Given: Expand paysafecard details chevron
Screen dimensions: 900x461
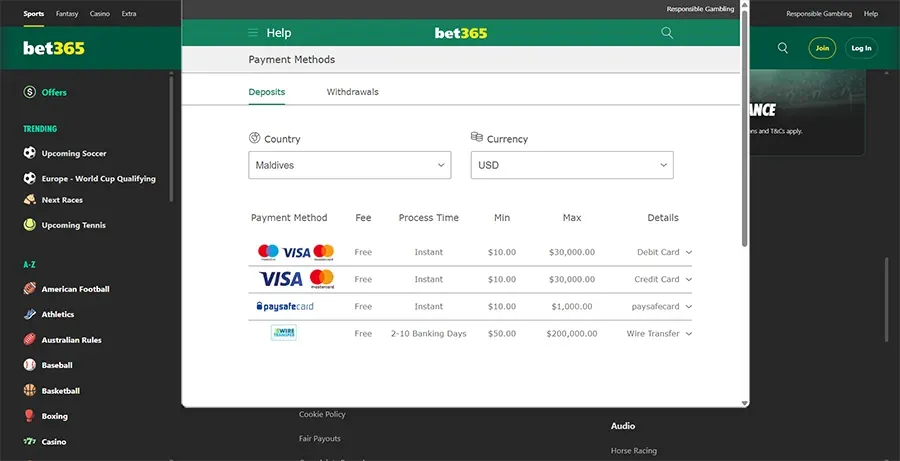Looking at the screenshot, I should point(689,307).
